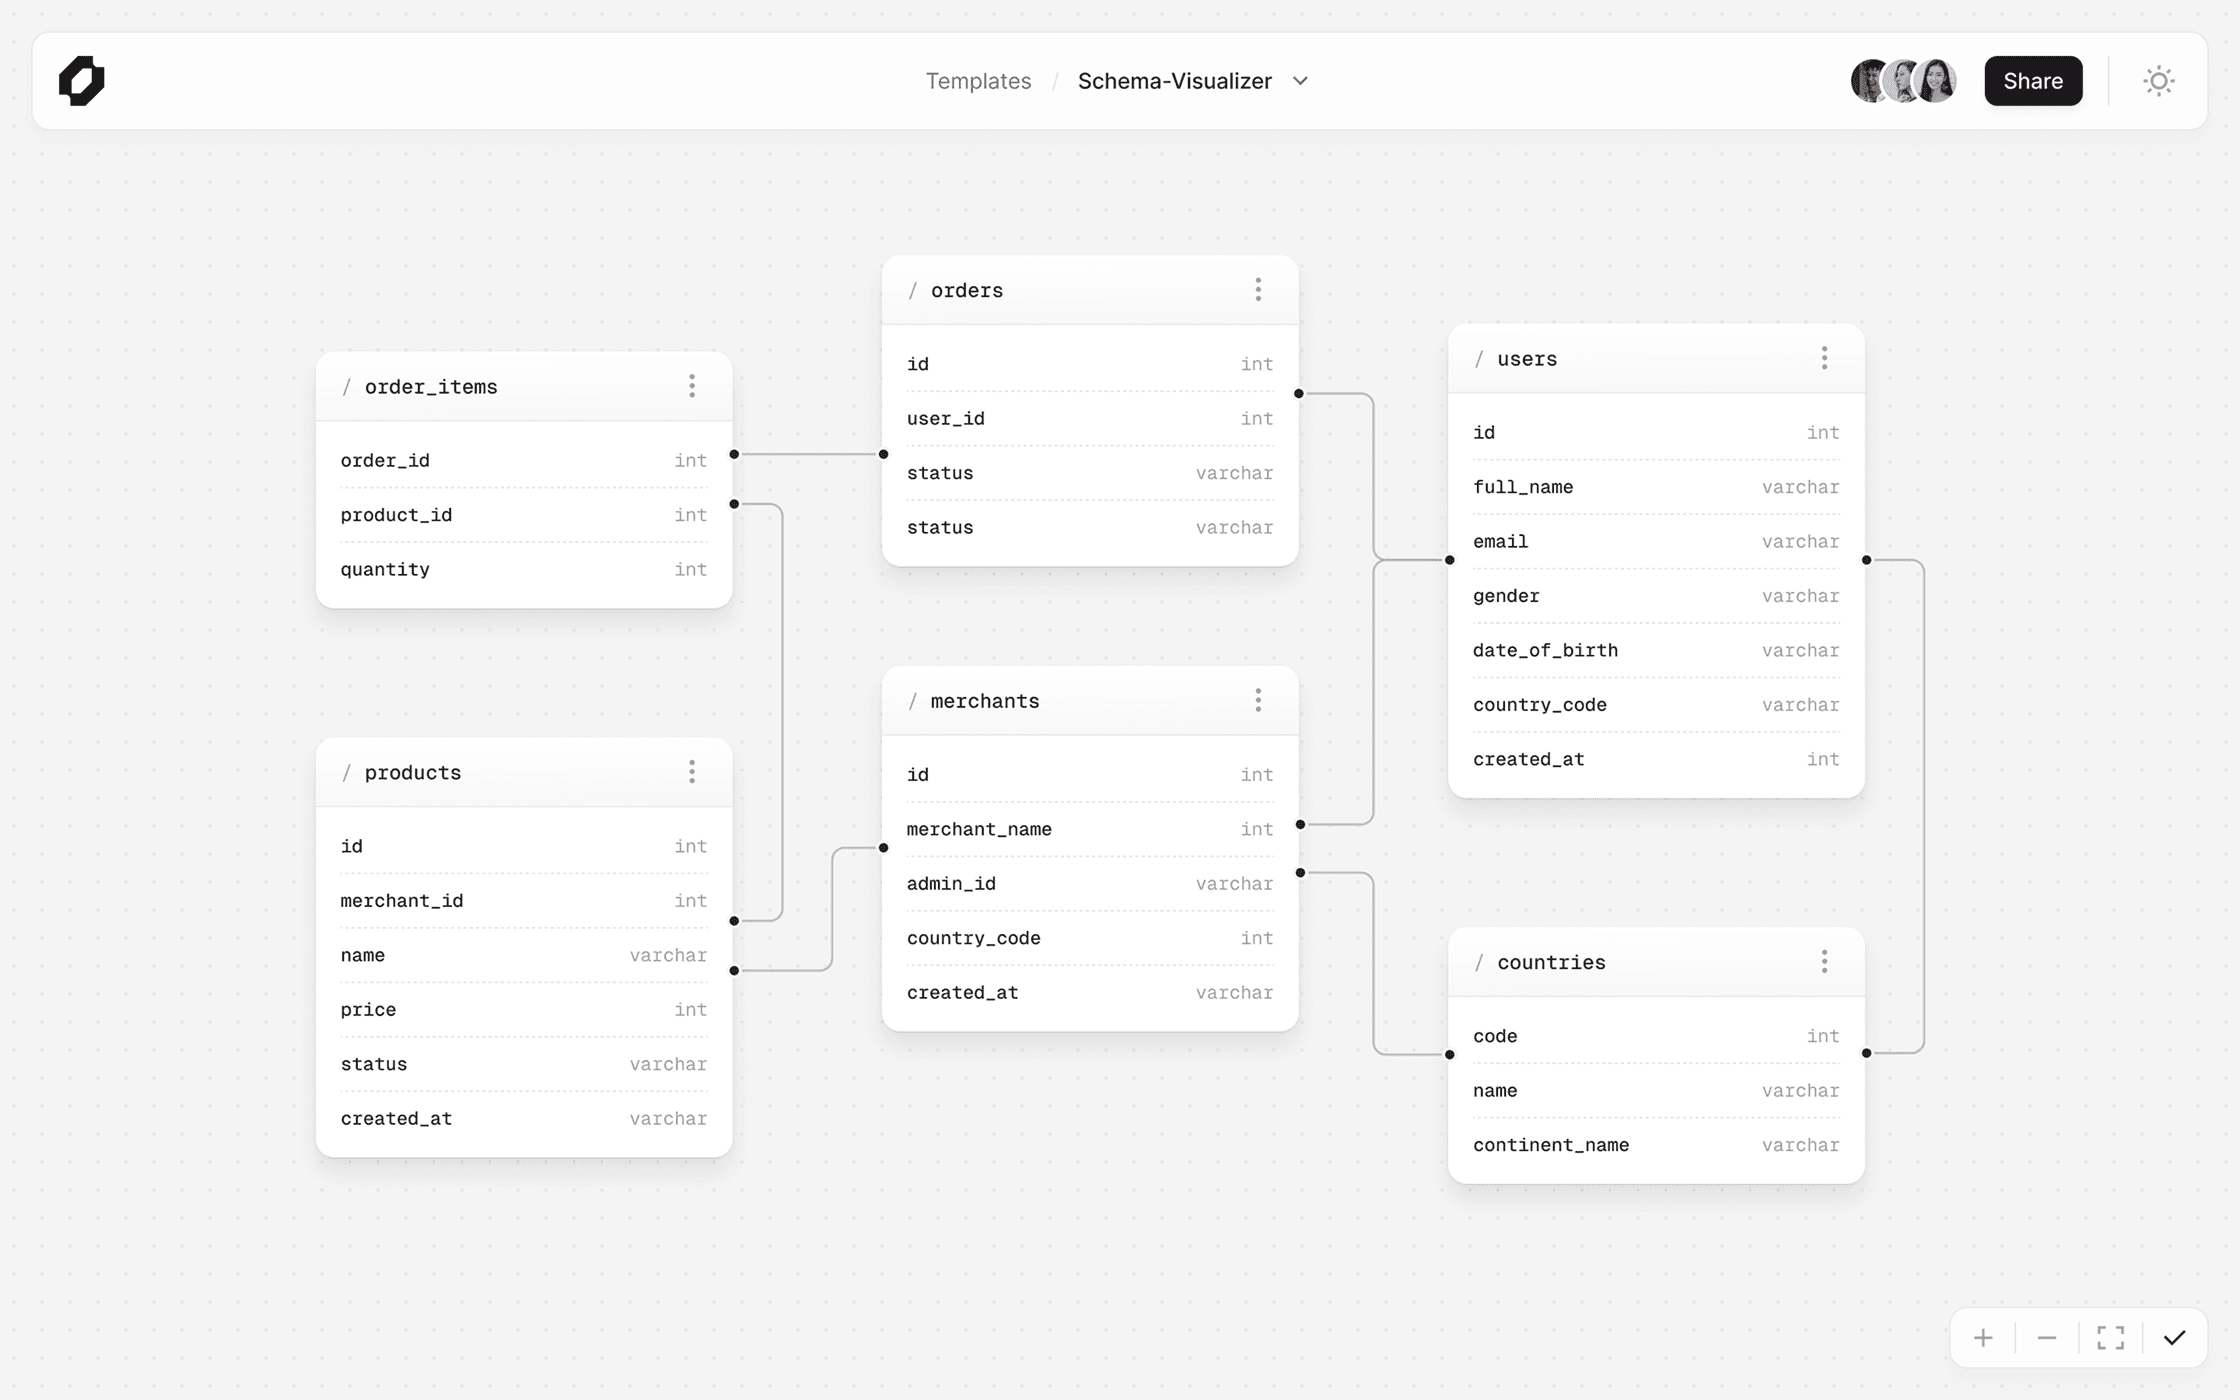
Task: Open the countries table options menu
Action: (x=1824, y=962)
